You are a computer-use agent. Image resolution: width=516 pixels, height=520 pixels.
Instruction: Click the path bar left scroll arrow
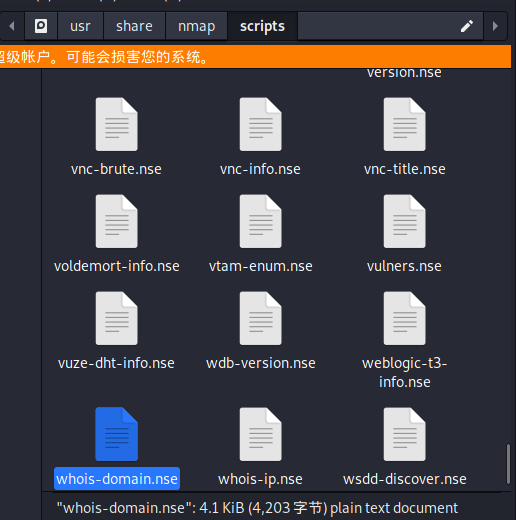pyautogui.click(x=12, y=26)
